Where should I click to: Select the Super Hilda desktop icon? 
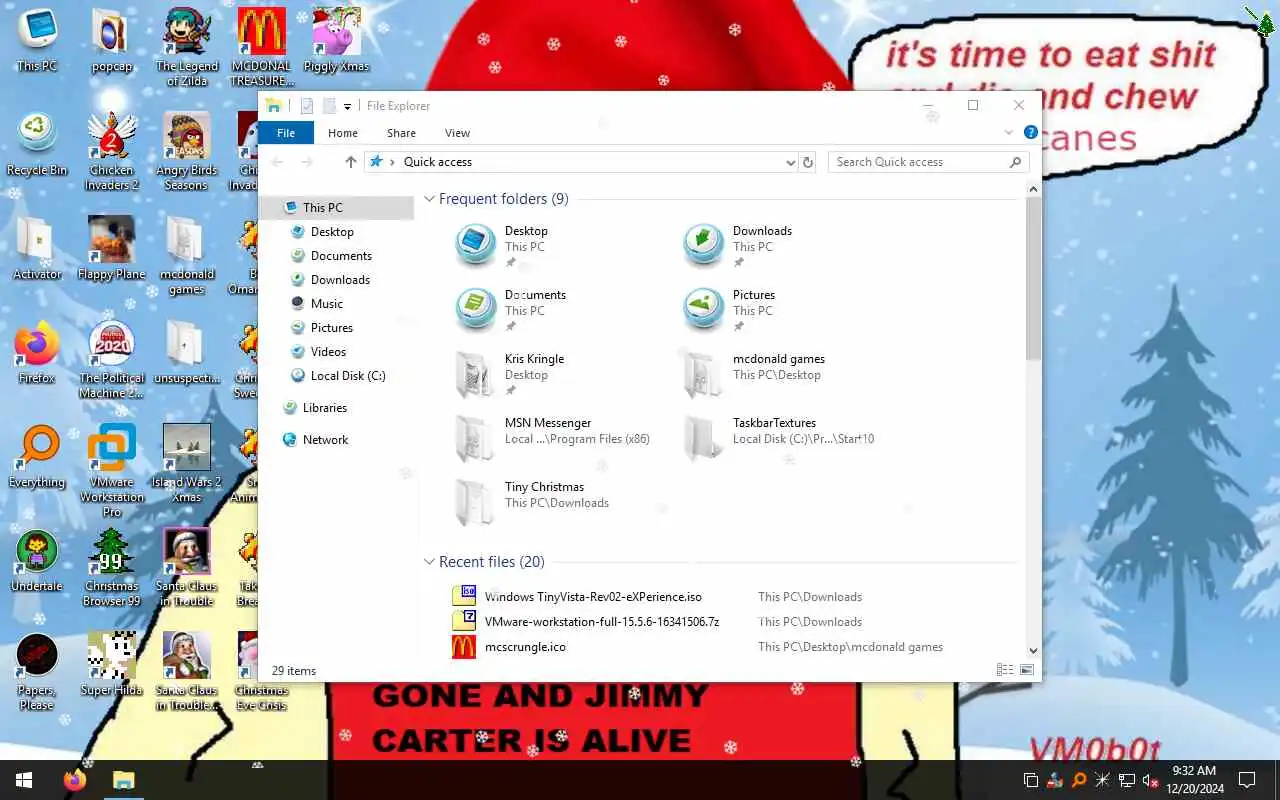click(112, 664)
